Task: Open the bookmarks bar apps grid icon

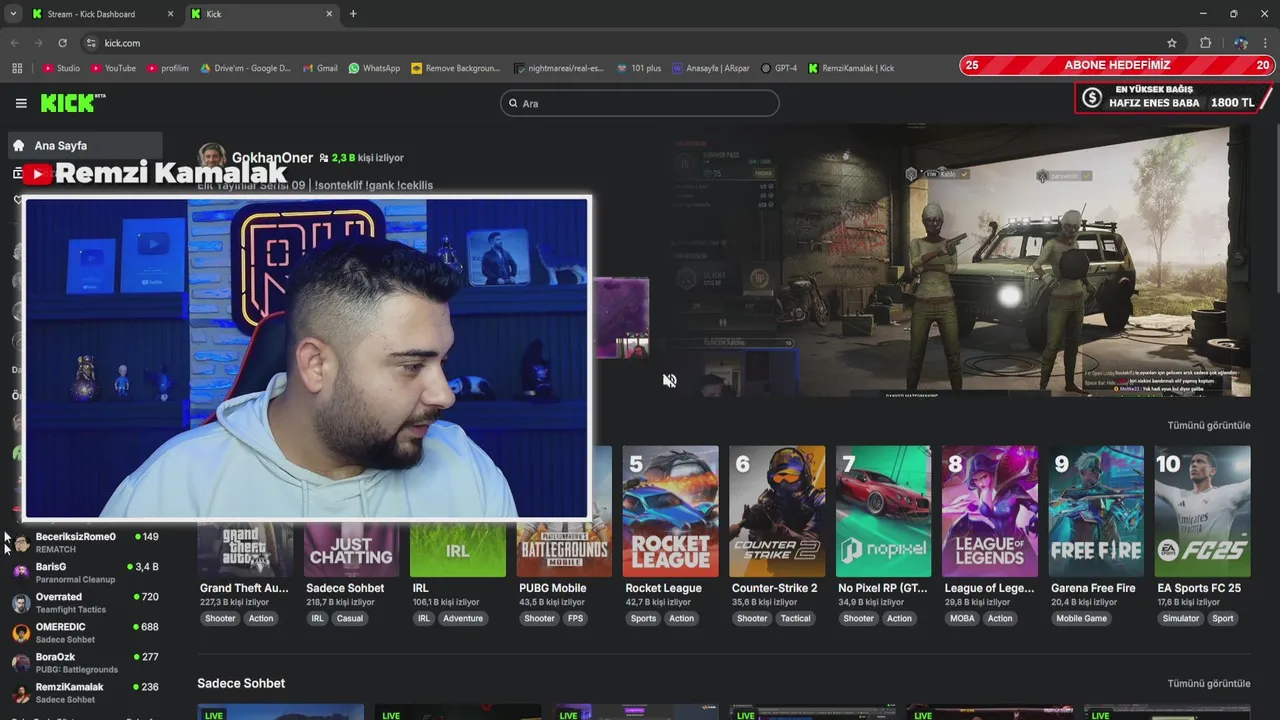Action: pos(17,68)
